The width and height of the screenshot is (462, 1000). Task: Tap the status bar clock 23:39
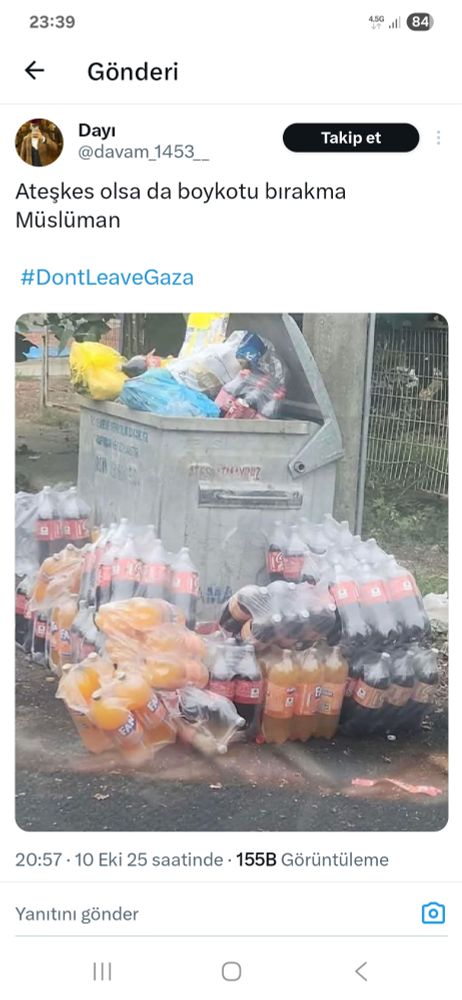click(x=52, y=22)
